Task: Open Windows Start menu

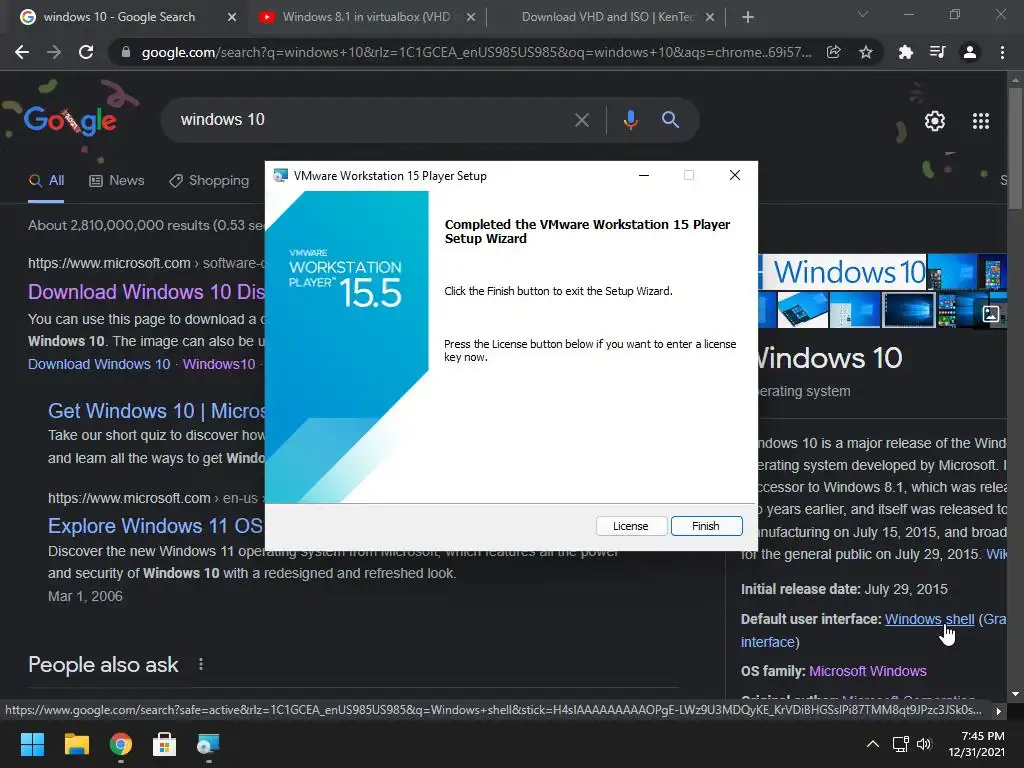Action: tap(32, 744)
